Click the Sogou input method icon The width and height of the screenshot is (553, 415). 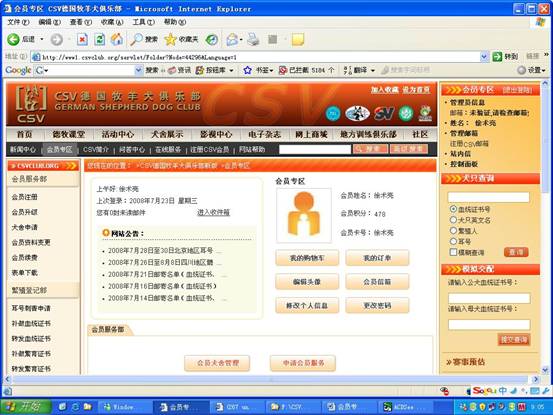click(x=485, y=391)
